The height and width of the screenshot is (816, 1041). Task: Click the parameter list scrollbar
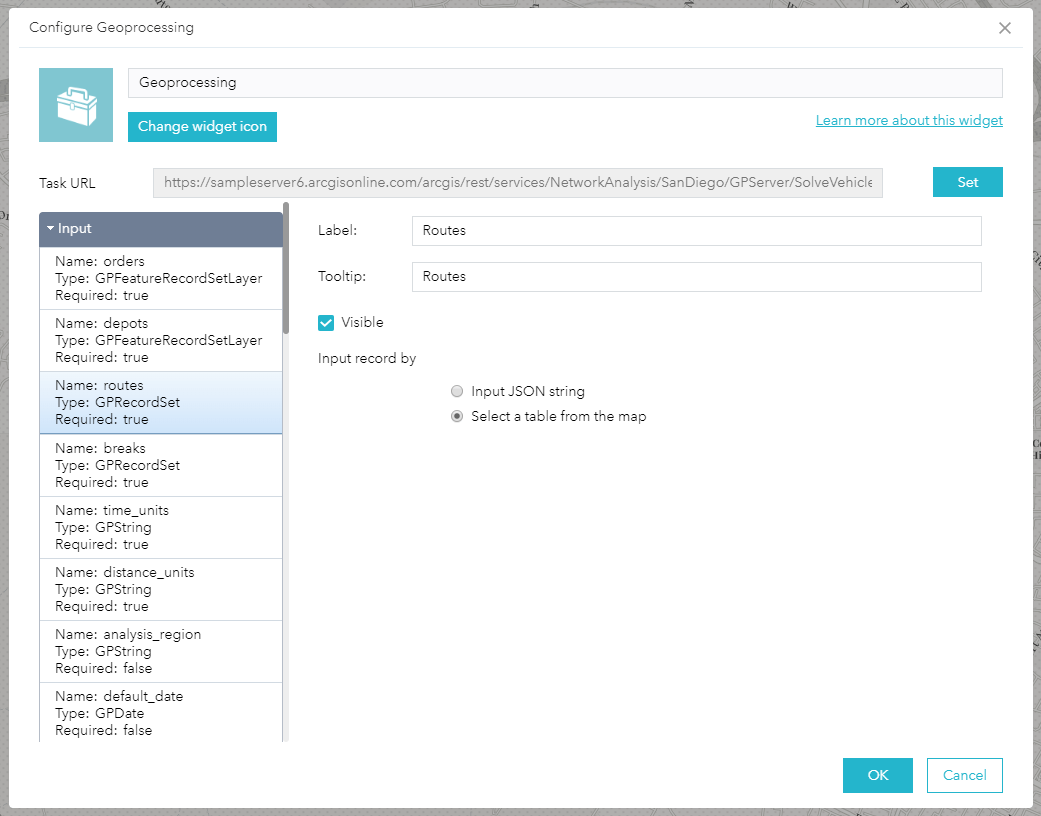click(286, 268)
